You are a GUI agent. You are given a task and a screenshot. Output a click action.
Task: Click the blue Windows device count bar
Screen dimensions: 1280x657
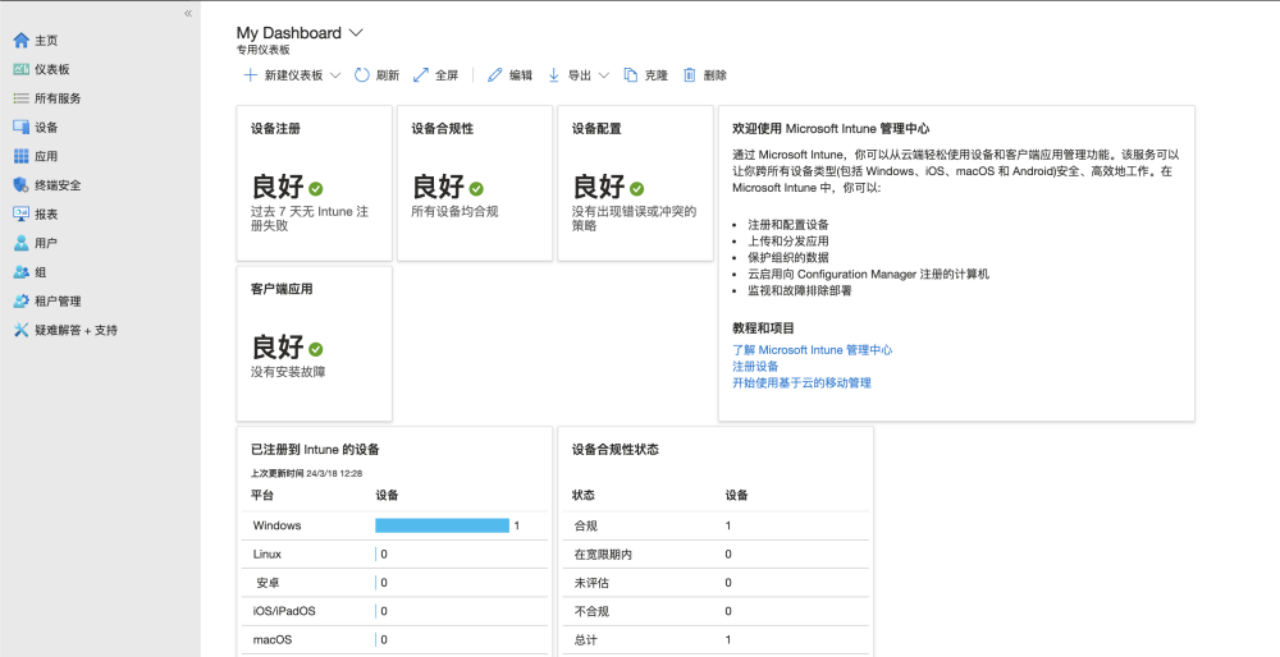point(442,525)
